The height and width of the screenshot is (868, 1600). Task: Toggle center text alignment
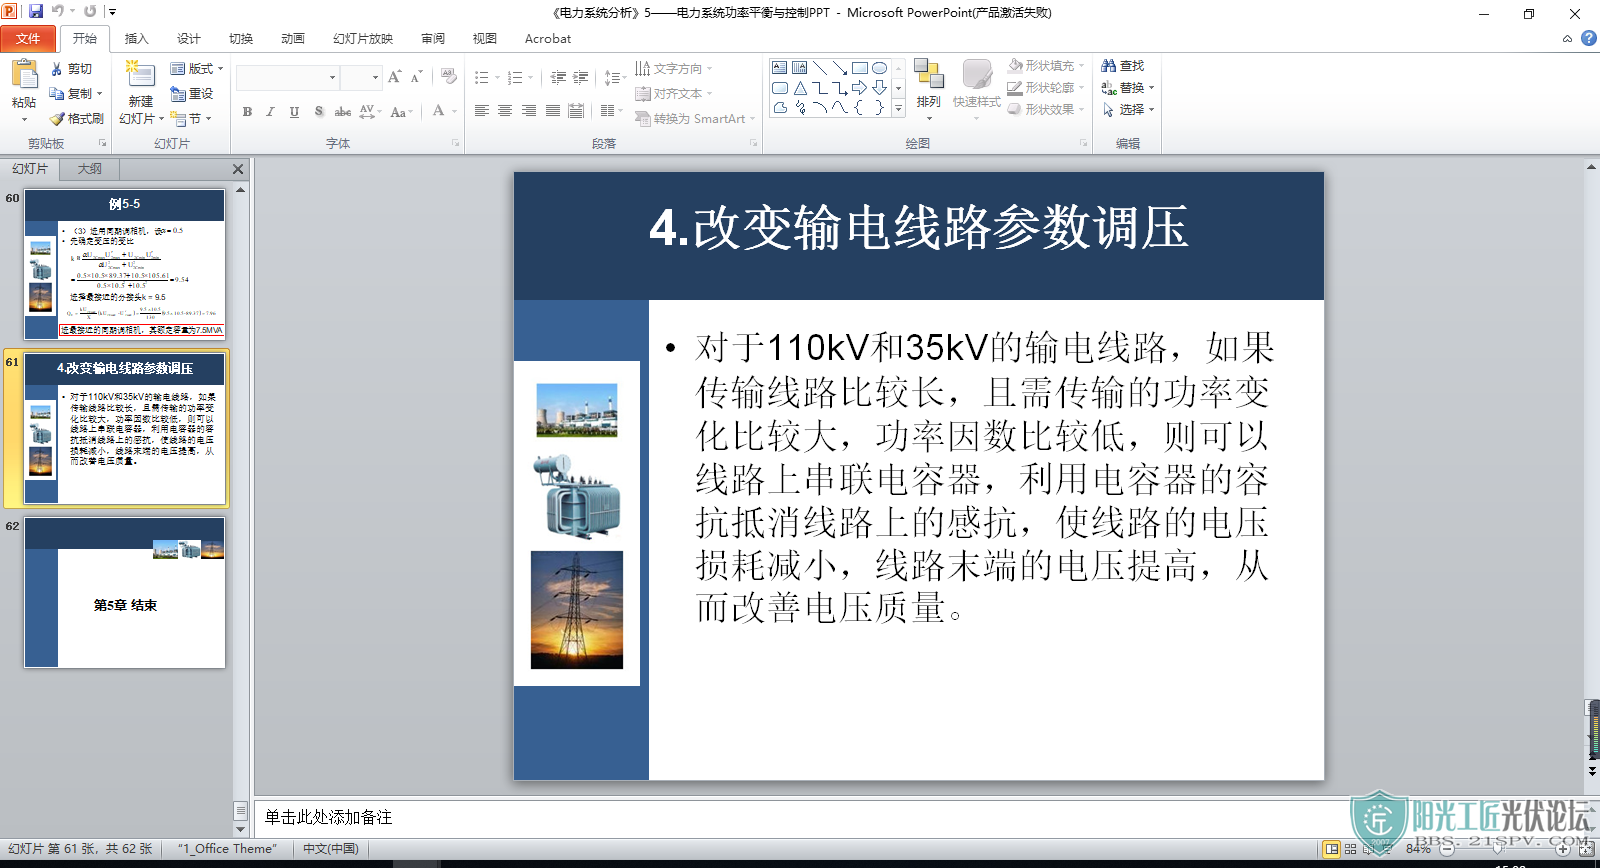(505, 111)
